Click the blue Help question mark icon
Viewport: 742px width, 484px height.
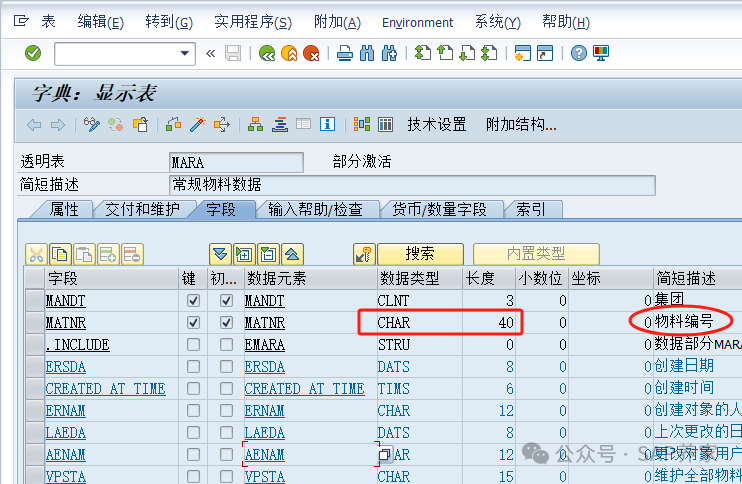click(578, 53)
